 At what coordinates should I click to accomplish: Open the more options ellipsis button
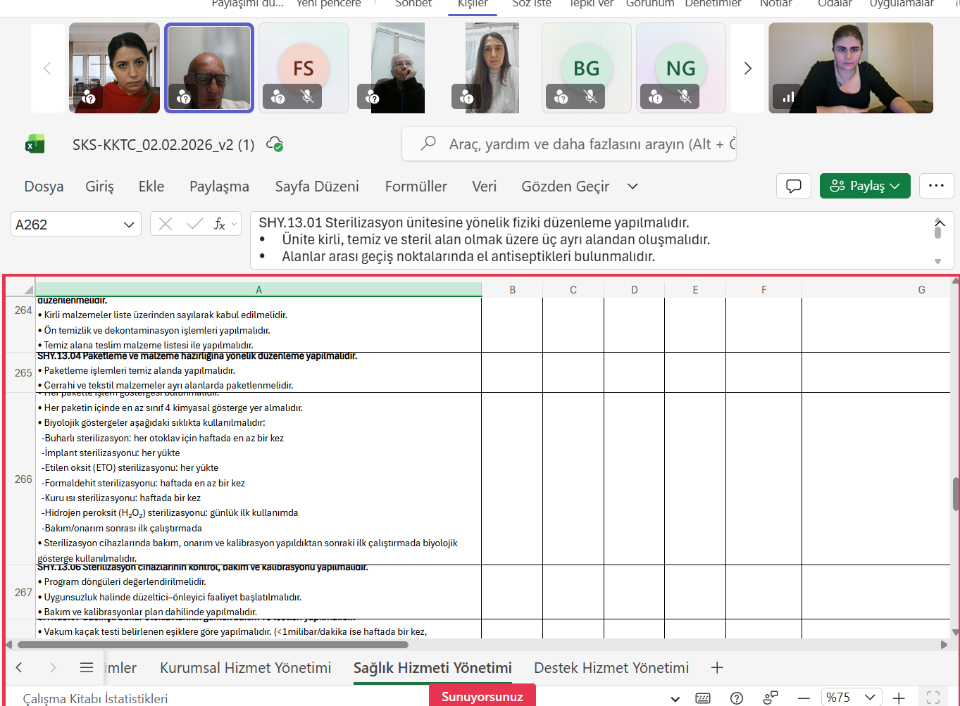point(935,186)
